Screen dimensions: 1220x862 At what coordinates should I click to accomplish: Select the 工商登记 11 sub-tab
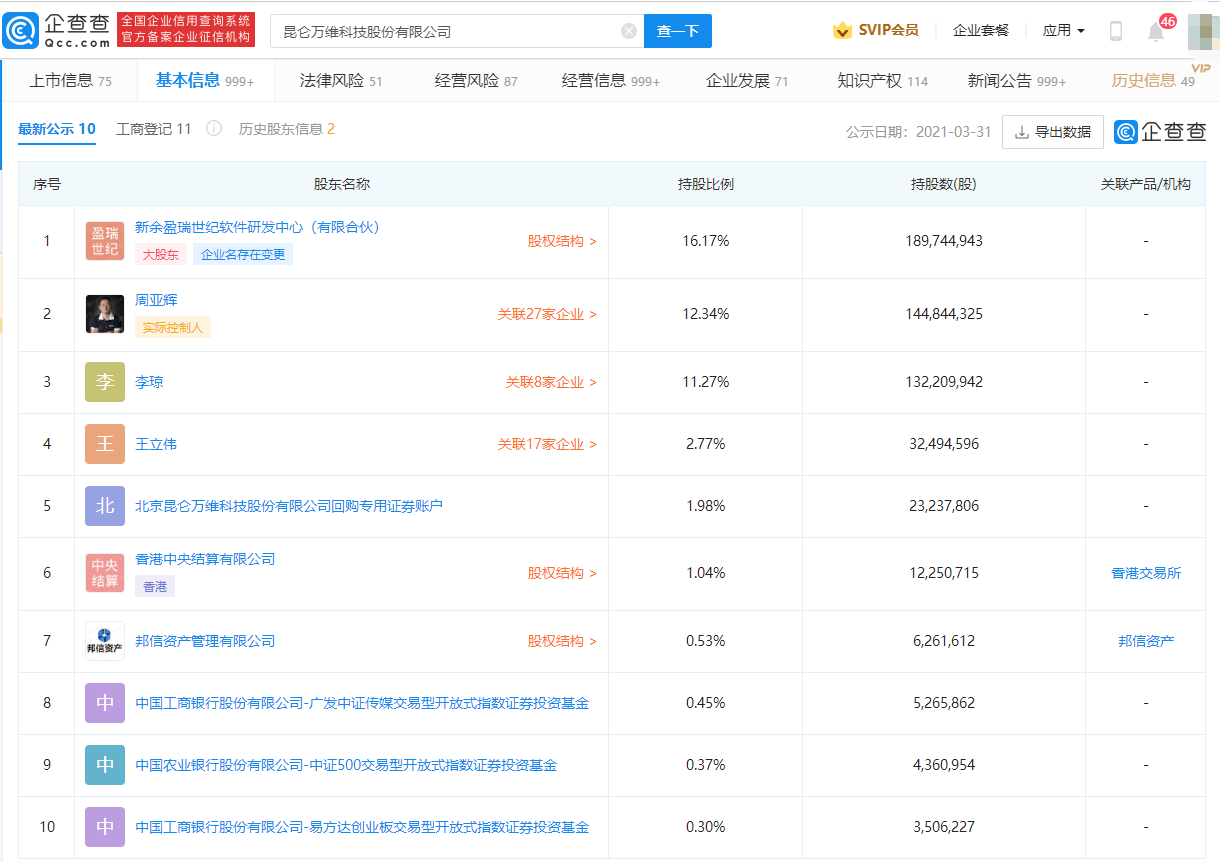pyautogui.click(x=154, y=129)
